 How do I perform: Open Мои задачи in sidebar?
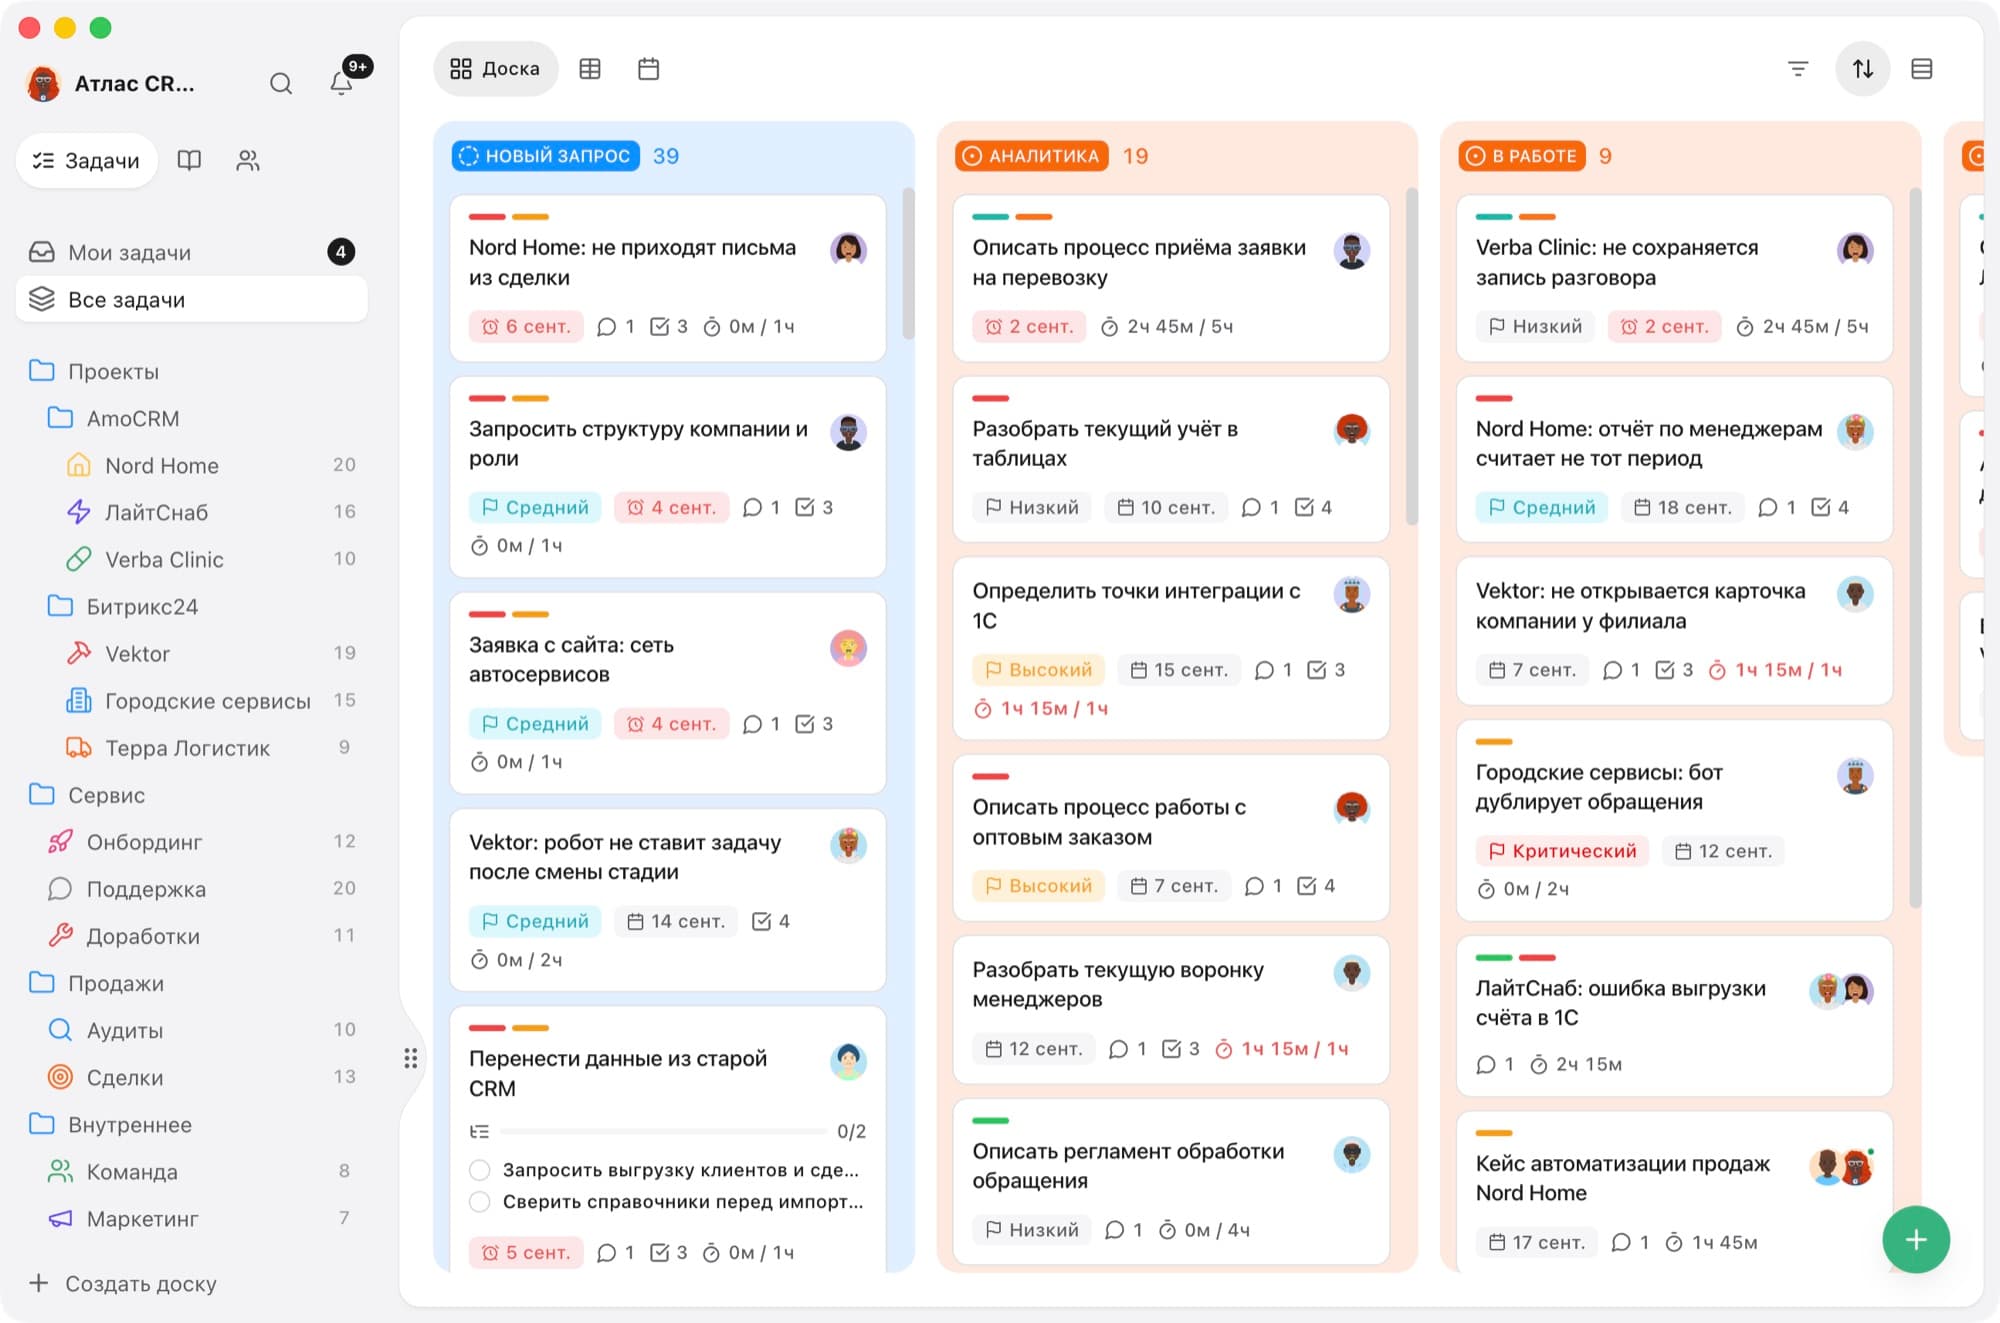tap(191, 252)
